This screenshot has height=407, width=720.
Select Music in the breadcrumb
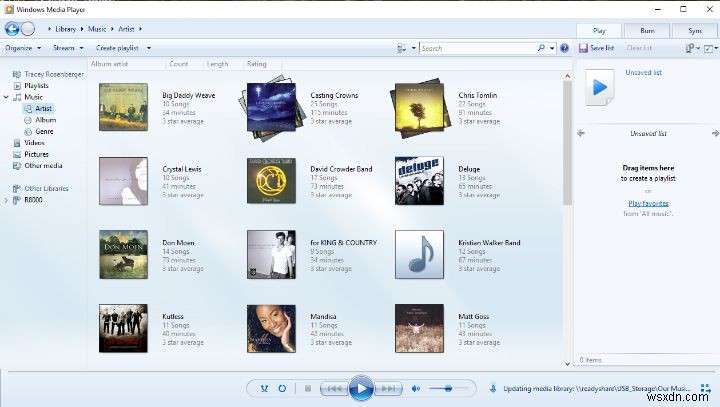click(97, 29)
